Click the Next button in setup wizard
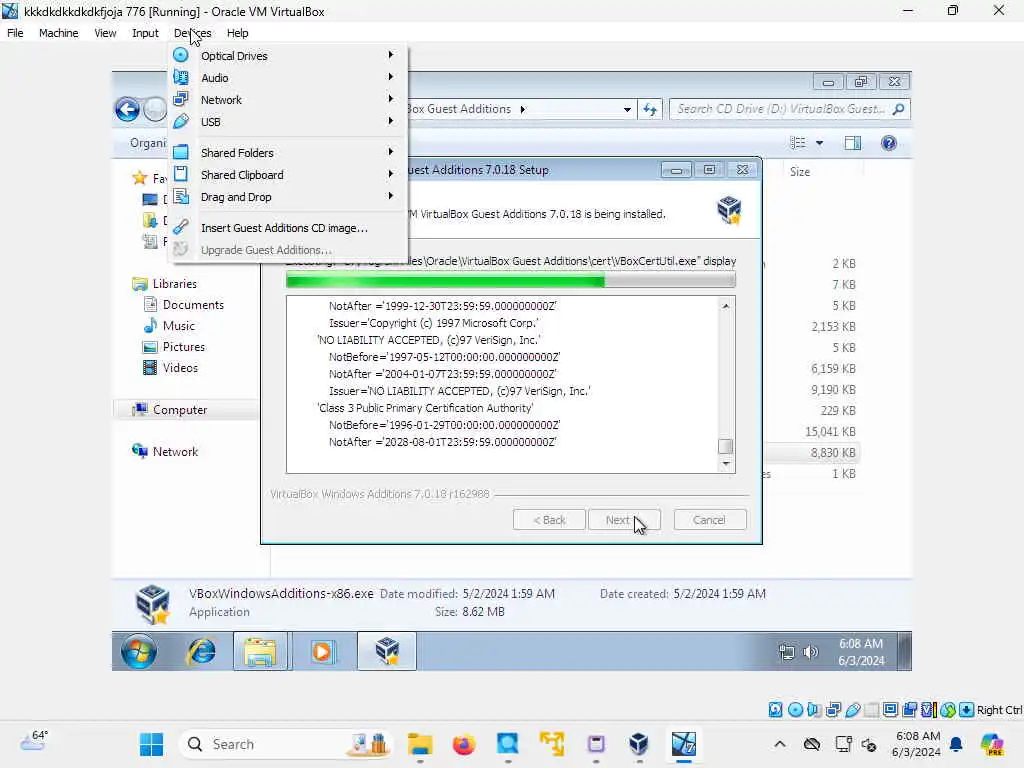1024x768 pixels. (624, 520)
